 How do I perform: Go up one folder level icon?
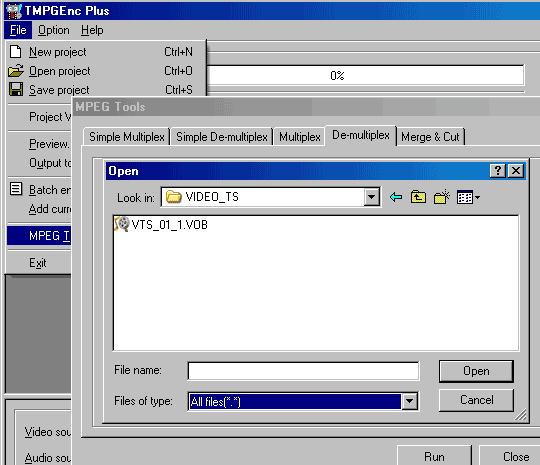pyautogui.click(x=418, y=197)
